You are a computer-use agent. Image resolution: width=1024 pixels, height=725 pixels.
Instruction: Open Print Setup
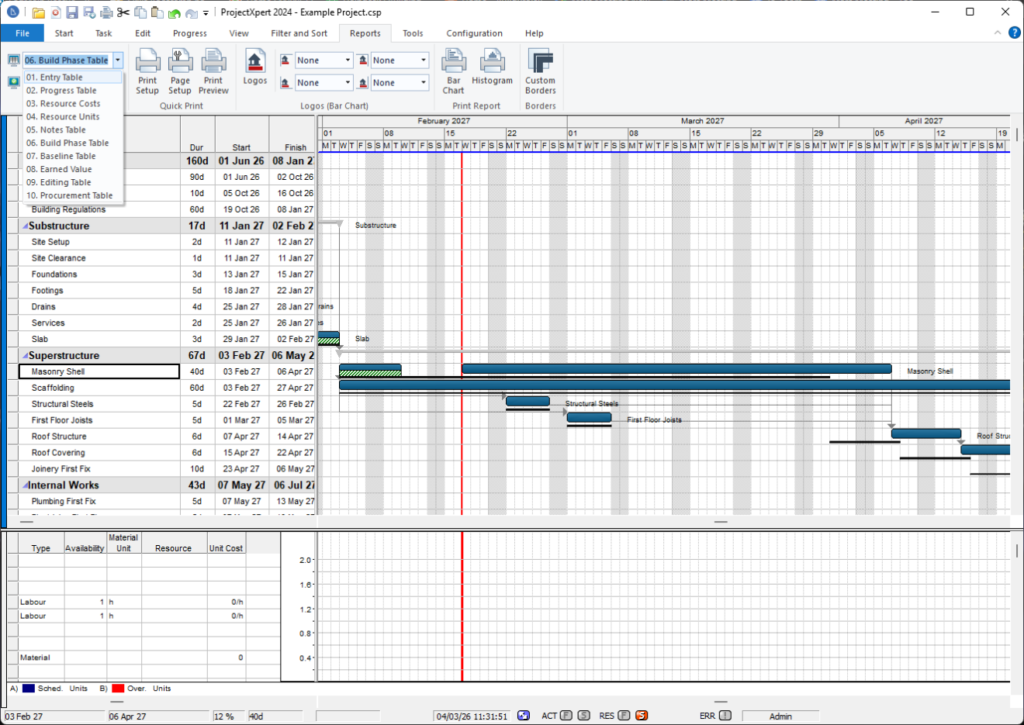pyautogui.click(x=148, y=72)
